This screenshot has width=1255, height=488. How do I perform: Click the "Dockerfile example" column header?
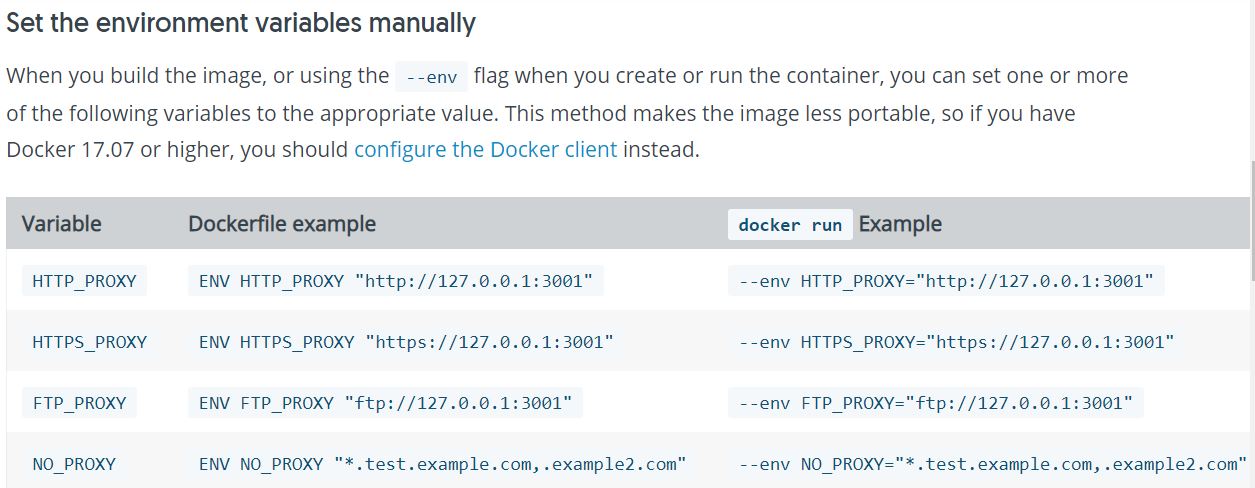click(282, 224)
